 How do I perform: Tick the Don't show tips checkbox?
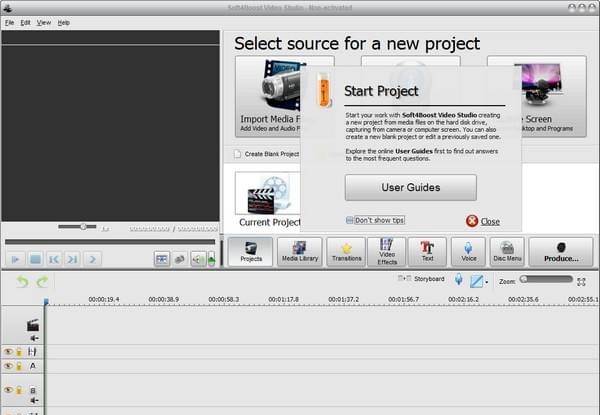pyautogui.click(x=349, y=220)
